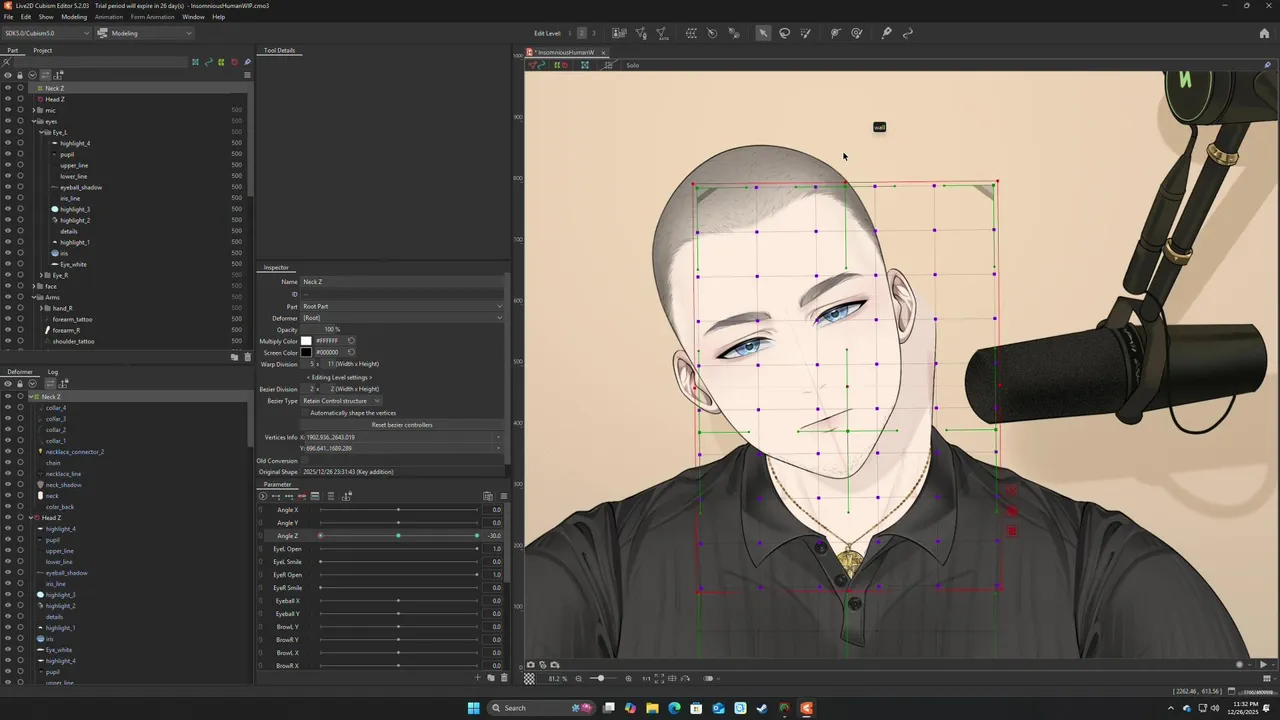The width and height of the screenshot is (1280, 720).
Task: Click Editing Level settings button
Action: pos(339,377)
